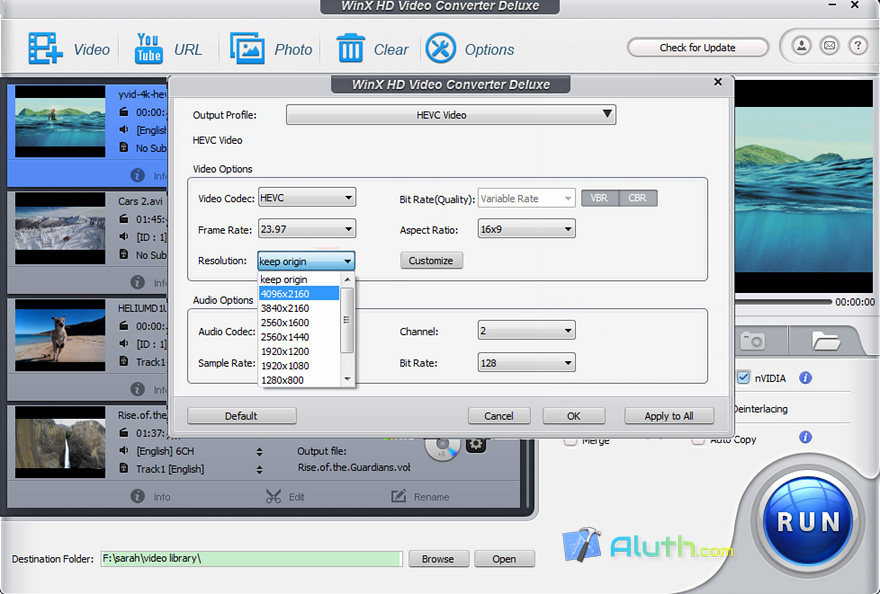The width and height of the screenshot is (880, 594).
Task: Open the Bit Rate Quality dropdown
Action: pyautogui.click(x=526, y=198)
